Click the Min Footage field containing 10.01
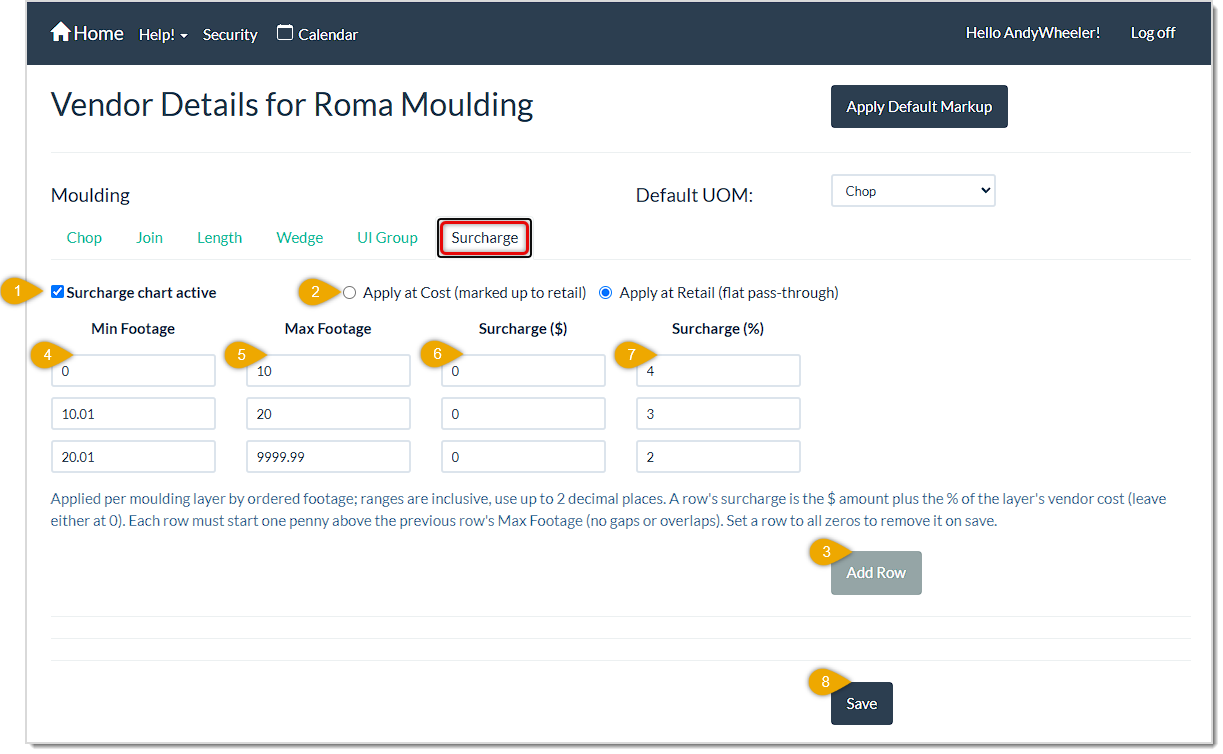 click(133, 414)
